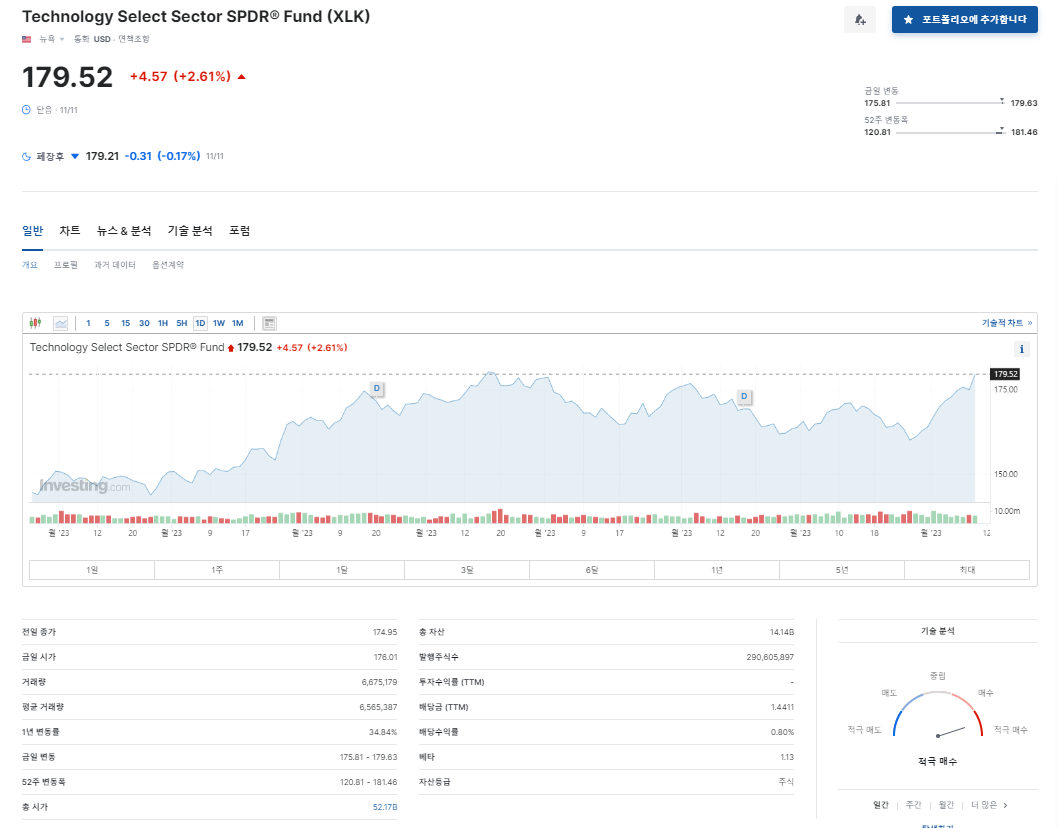Click the 기술 분석 panel header
The width and height of the screenshot is (1058, 828).
click(937, 631)
